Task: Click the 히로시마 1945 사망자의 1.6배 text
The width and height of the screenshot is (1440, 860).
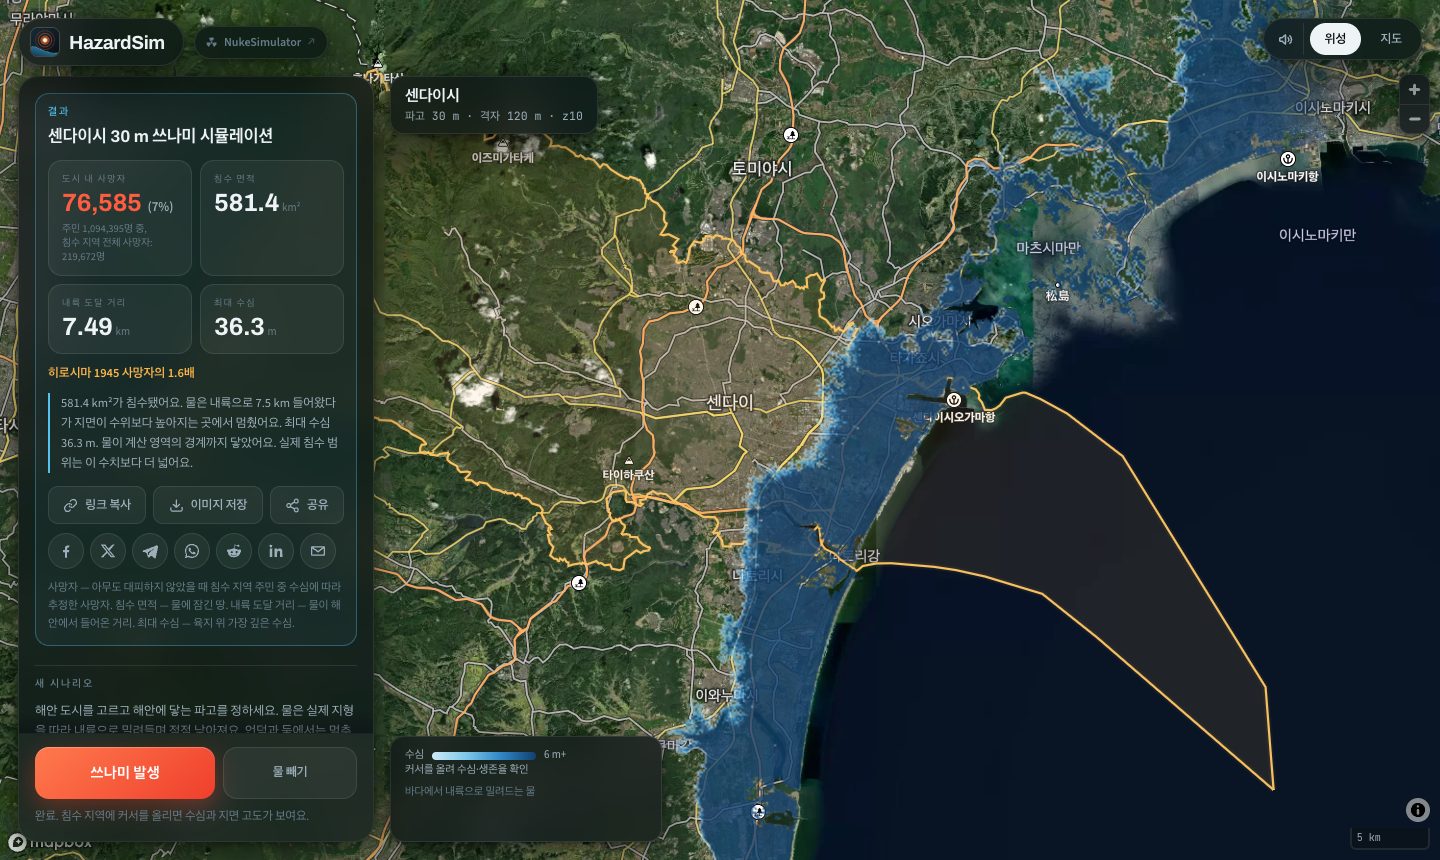Action: (121, 373)
